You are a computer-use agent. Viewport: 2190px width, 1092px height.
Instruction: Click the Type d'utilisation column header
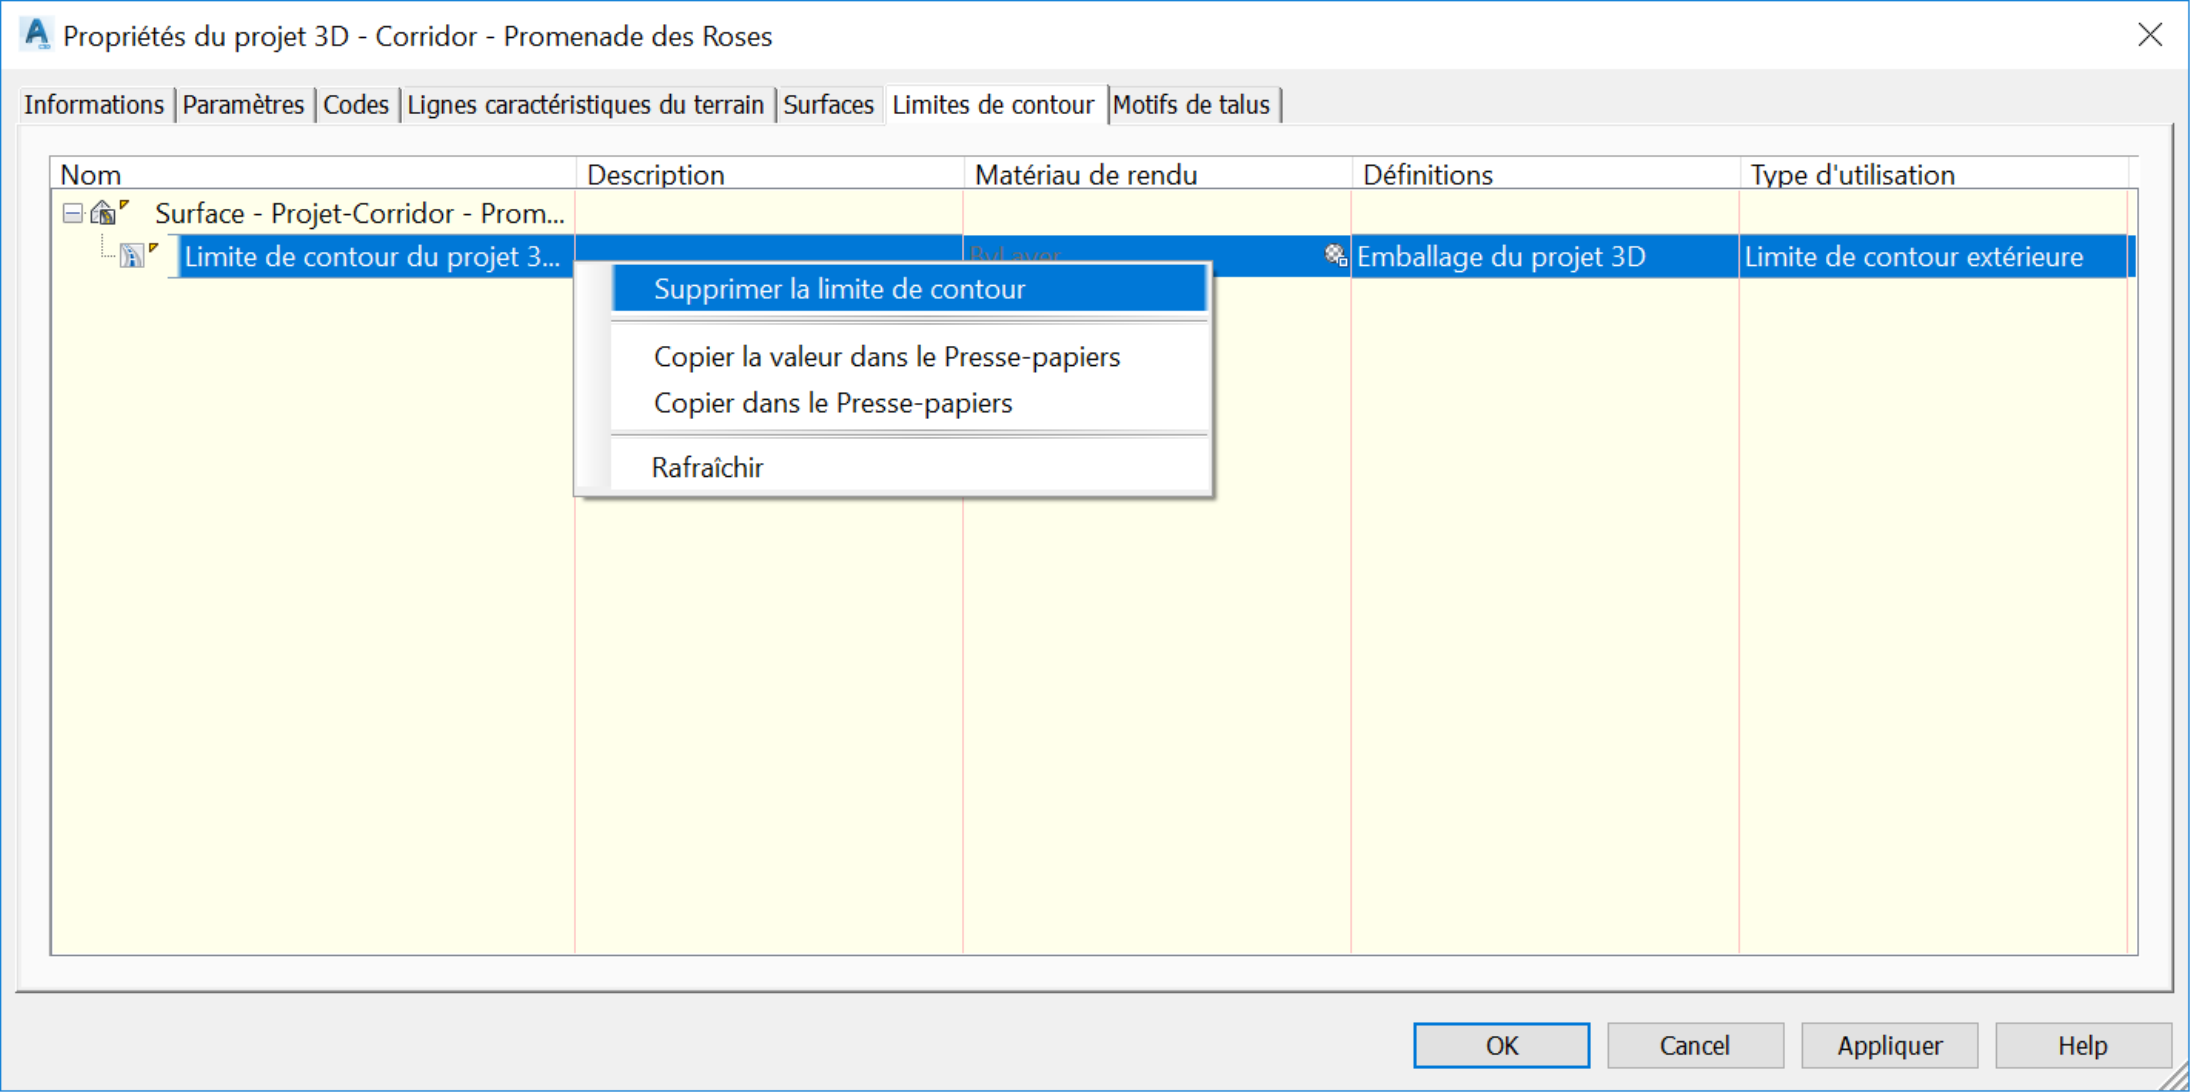pos(1934,174)
